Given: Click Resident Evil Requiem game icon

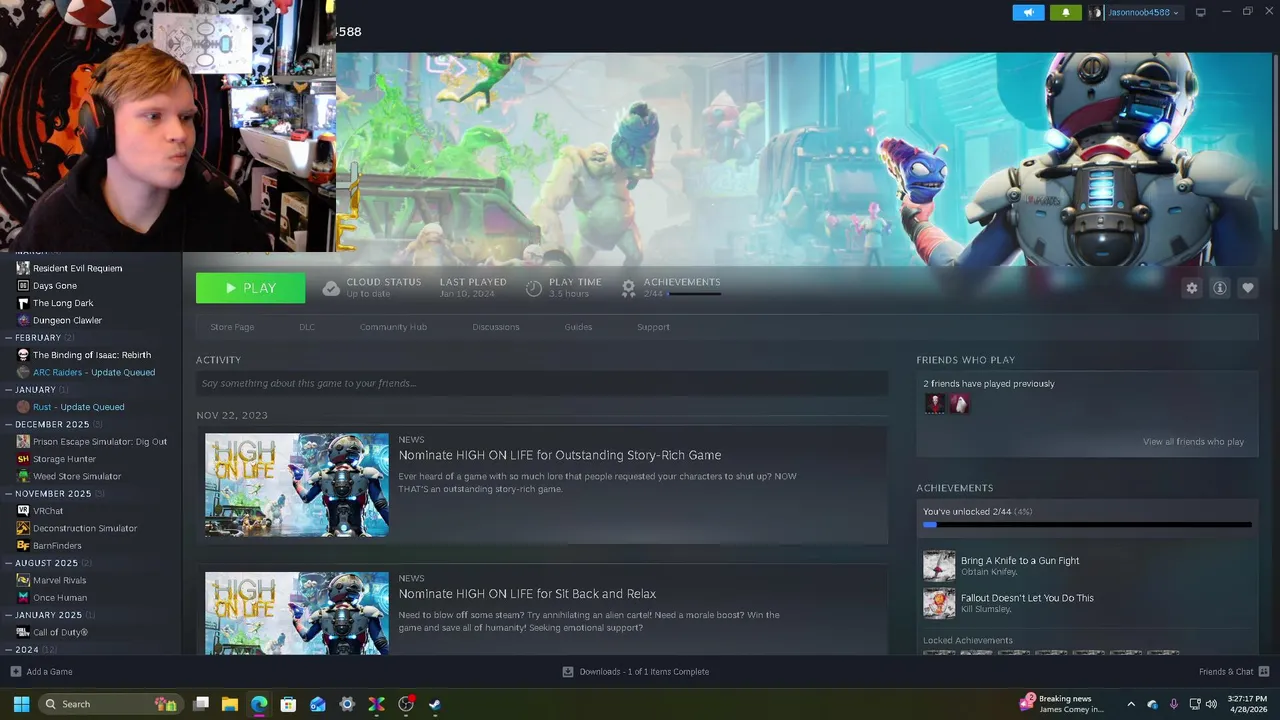Looking at the screenshot, I should [x=23, y=268].
